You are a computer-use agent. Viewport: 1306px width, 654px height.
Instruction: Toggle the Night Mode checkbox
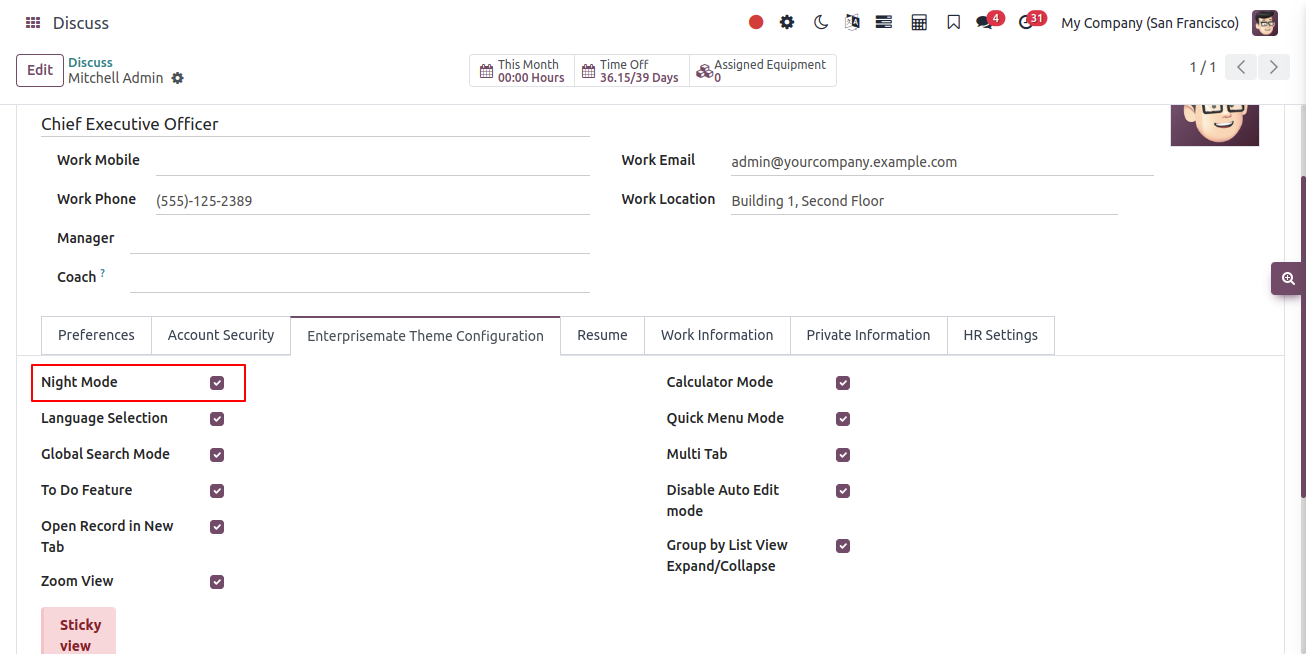point(217,383)
